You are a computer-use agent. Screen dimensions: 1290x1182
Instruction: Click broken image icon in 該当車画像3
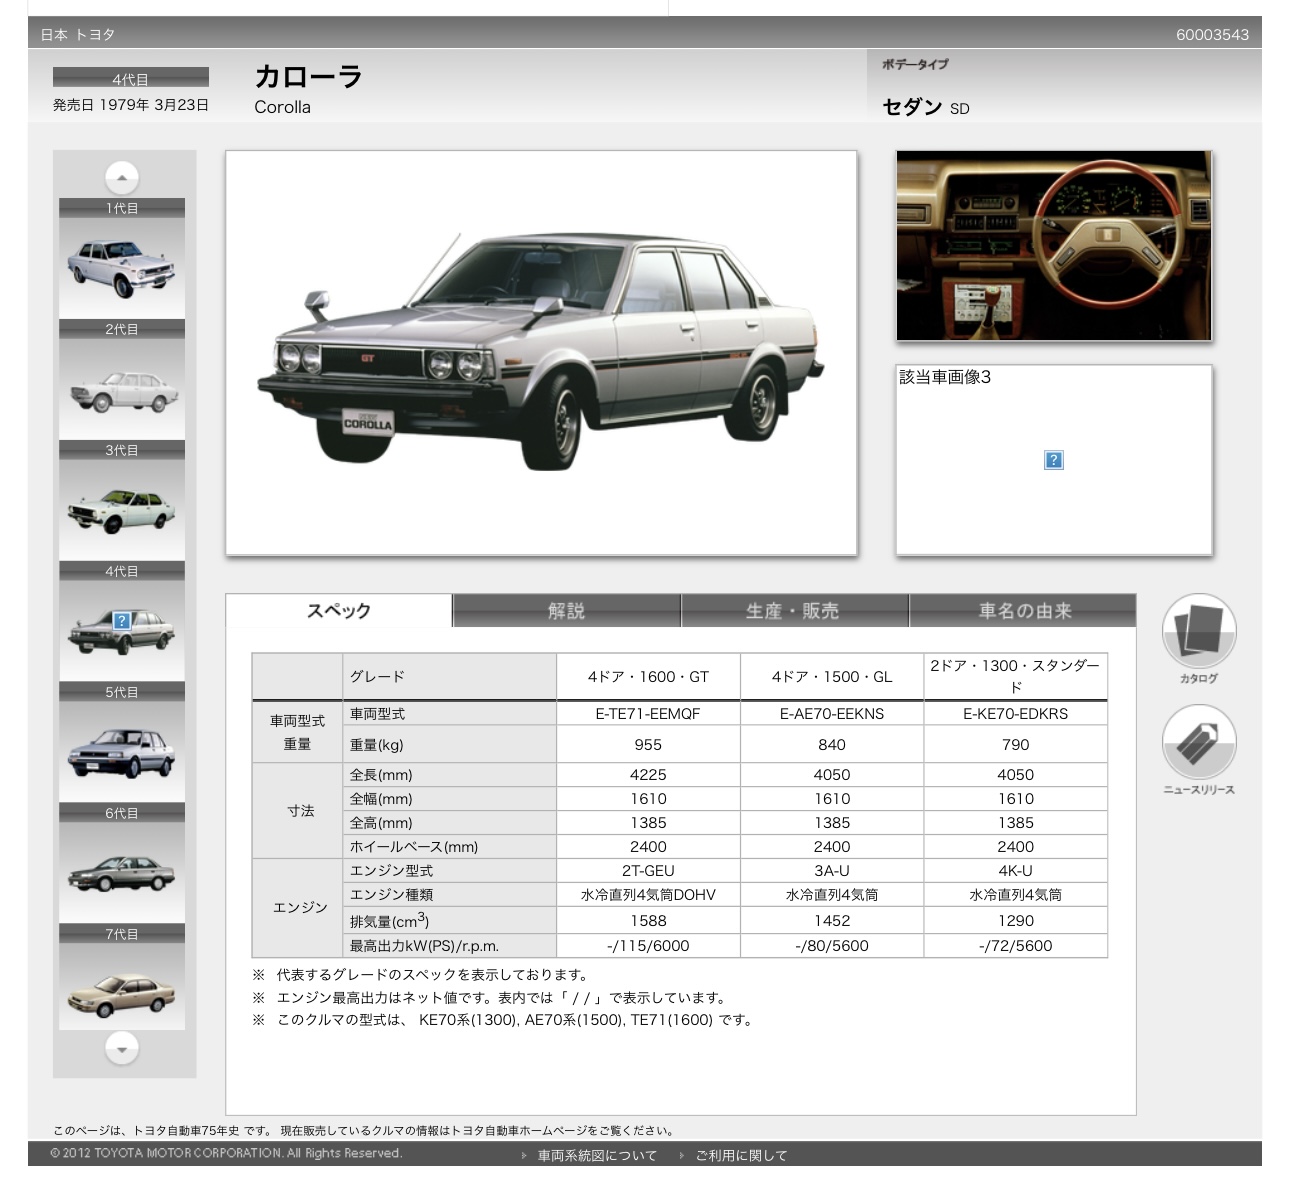[1053, 460]
